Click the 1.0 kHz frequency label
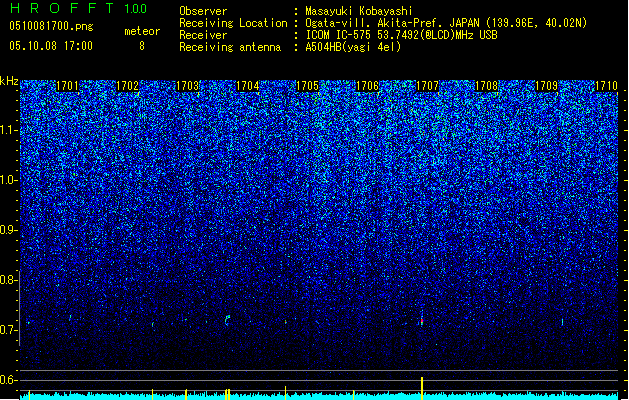The image size is (629, 400). click(x=9, y=180)
